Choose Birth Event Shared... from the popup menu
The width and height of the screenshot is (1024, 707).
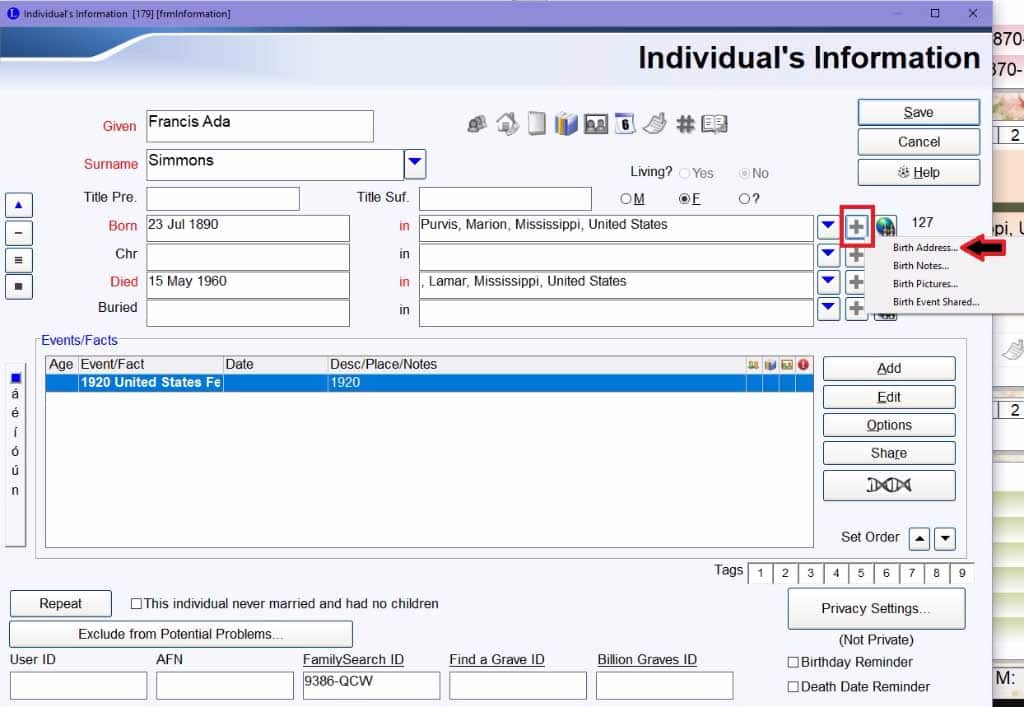[x=936, y=302]
